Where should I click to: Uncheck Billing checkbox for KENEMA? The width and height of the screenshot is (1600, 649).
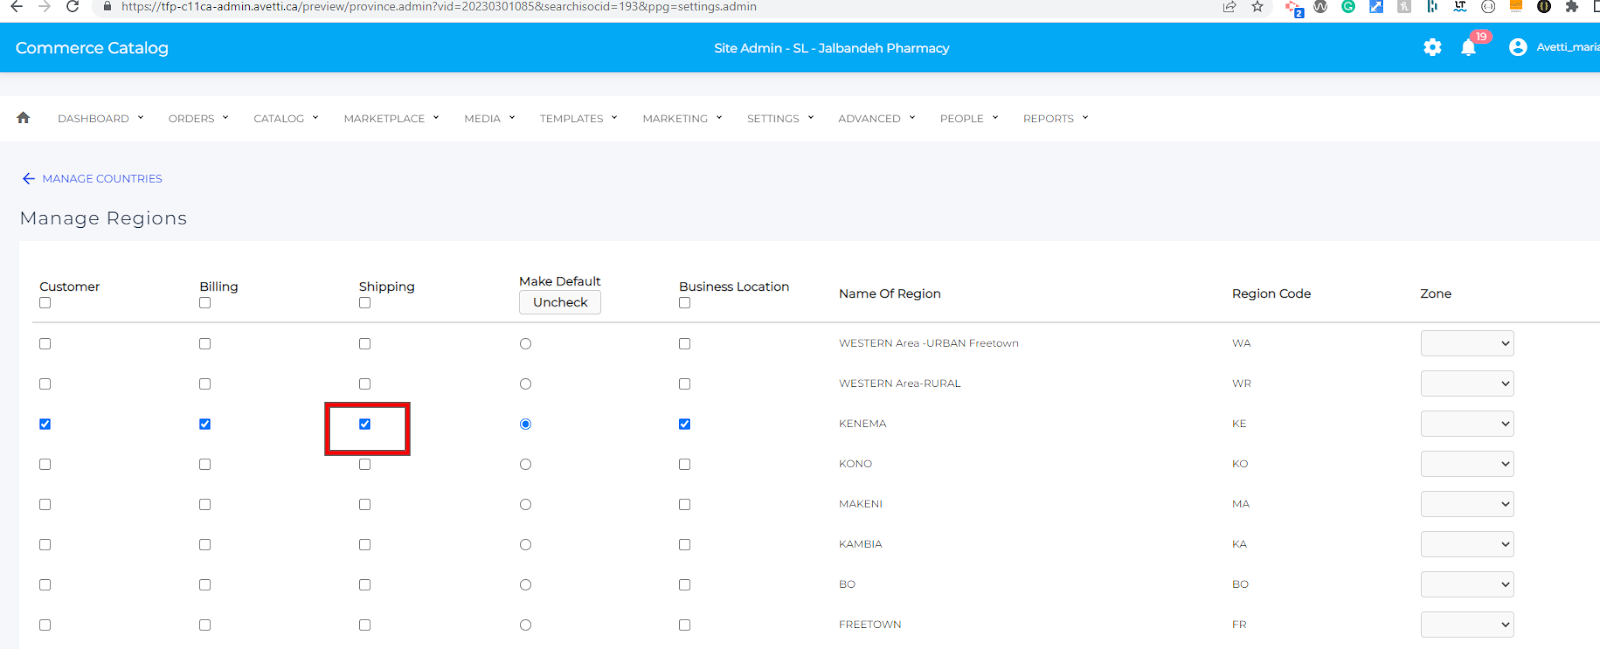(x=205, y=424)
